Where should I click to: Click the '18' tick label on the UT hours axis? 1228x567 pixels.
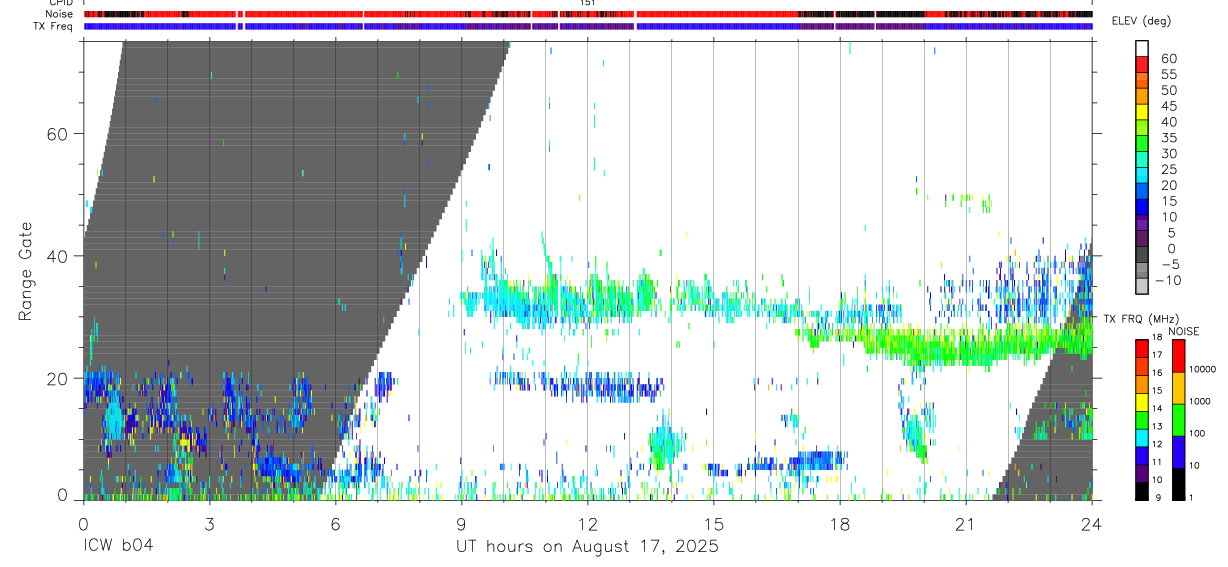839,524
